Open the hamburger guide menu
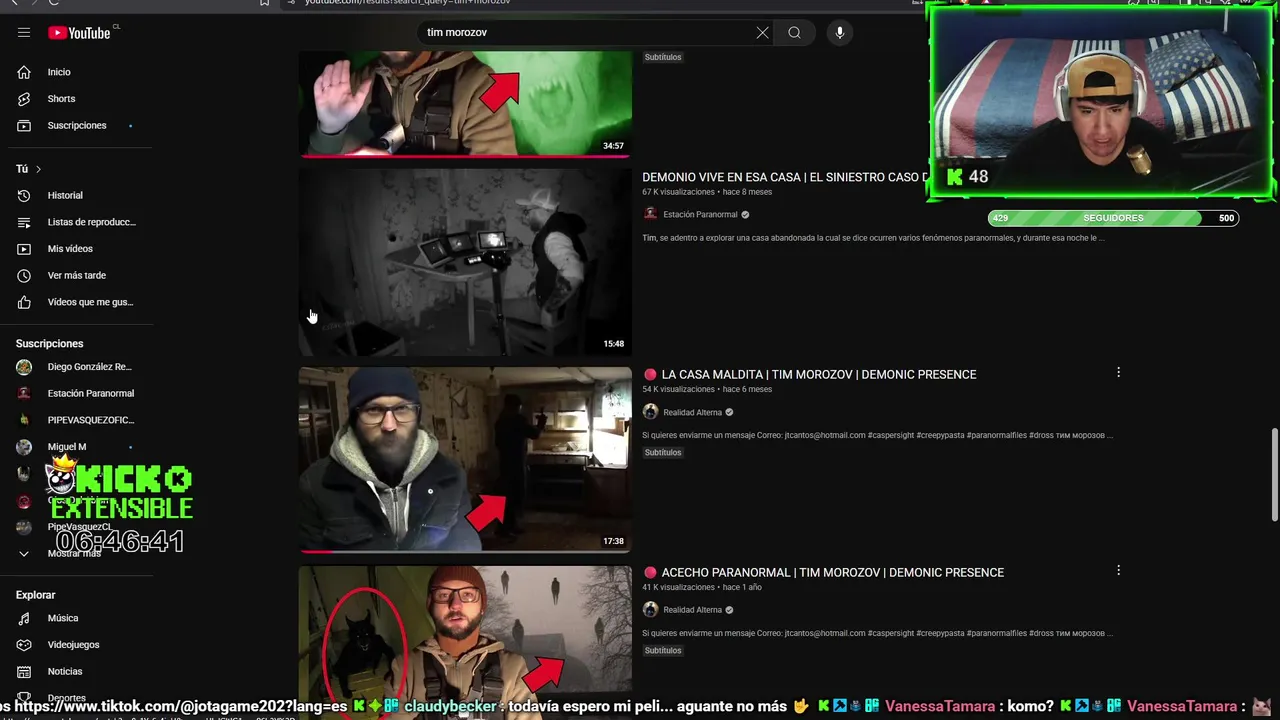 (24, 33)
